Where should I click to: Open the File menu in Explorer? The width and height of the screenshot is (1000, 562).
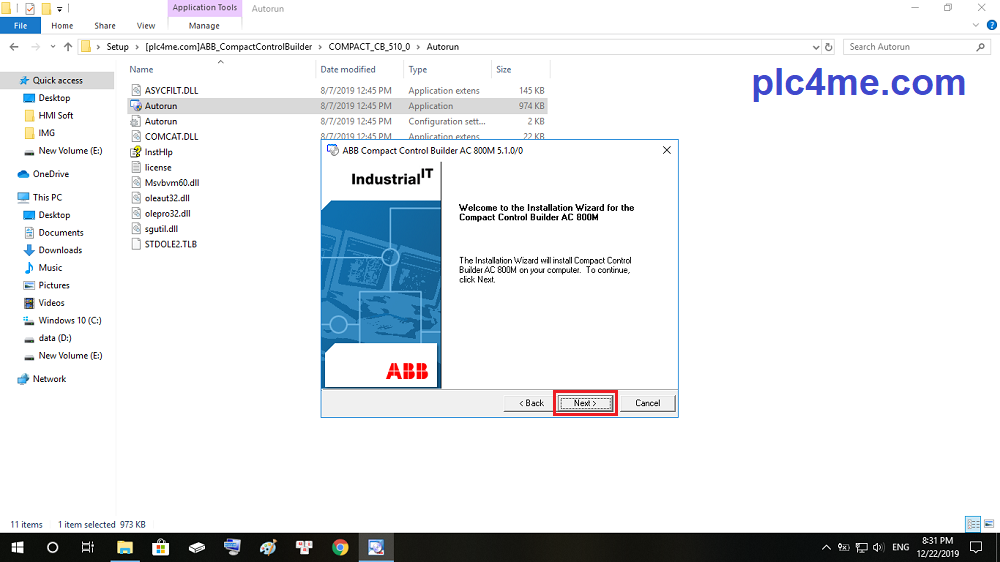point(20,26)
